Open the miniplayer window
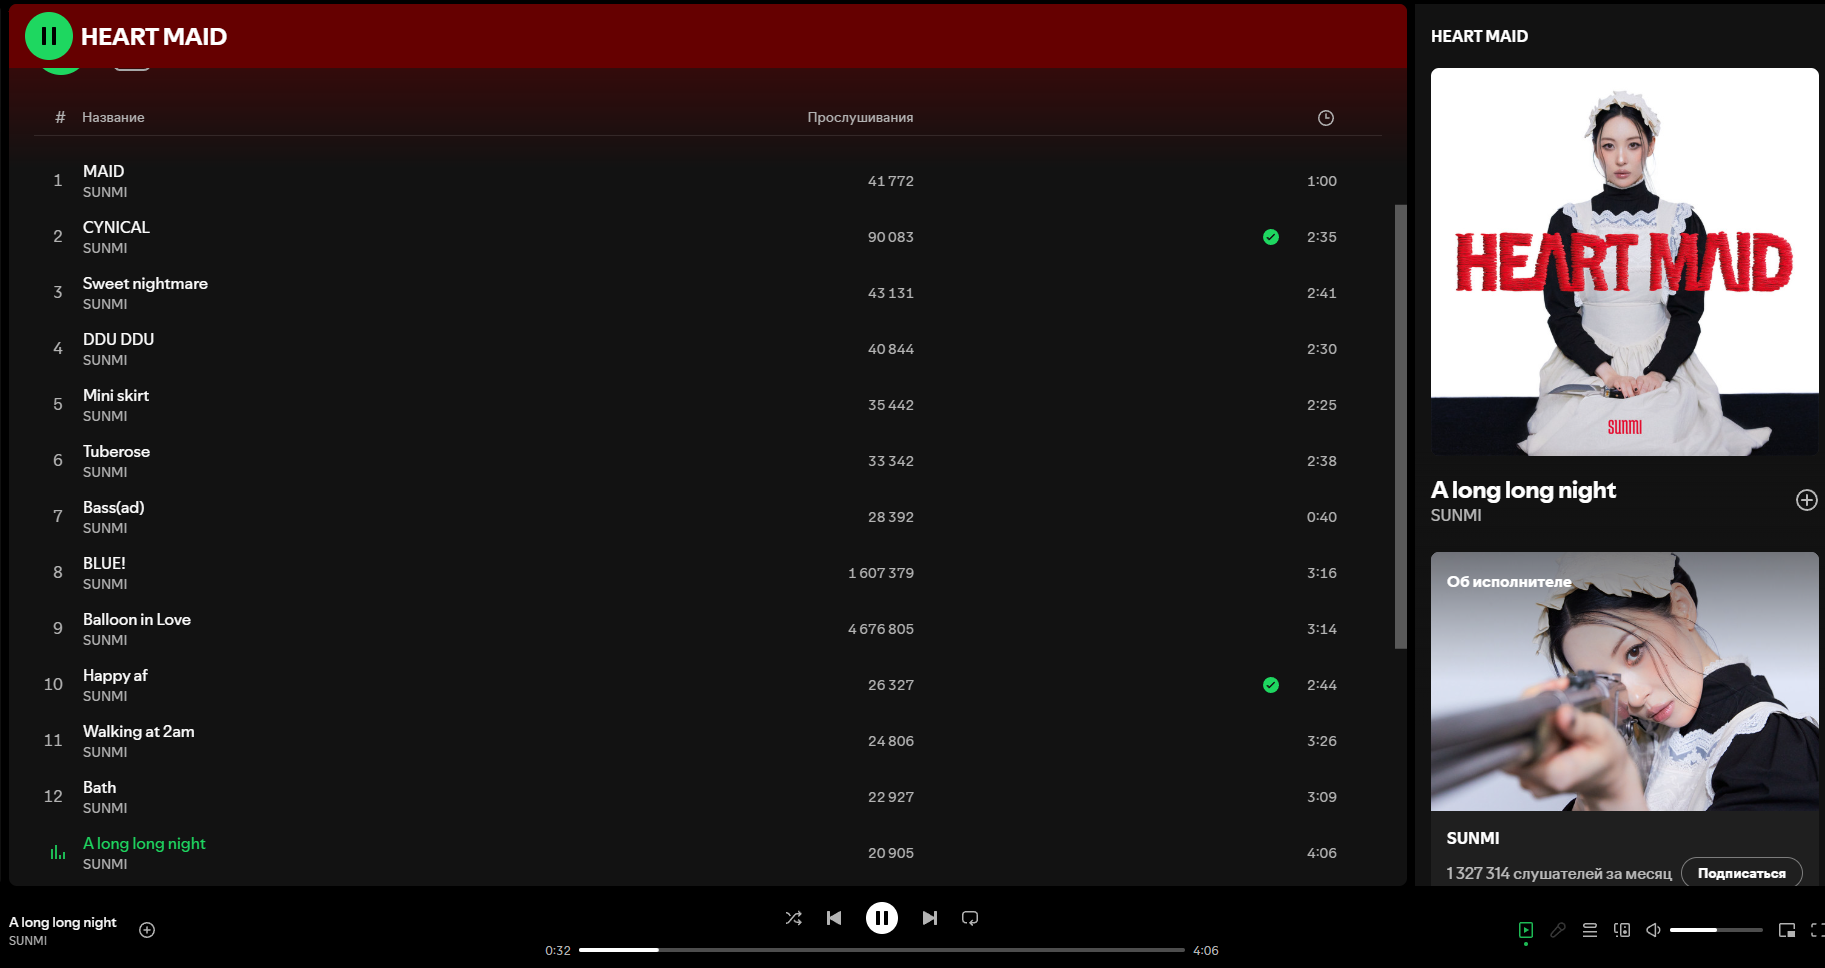The width and height of the screenshot is (1825, 968). click(1786, 930)
